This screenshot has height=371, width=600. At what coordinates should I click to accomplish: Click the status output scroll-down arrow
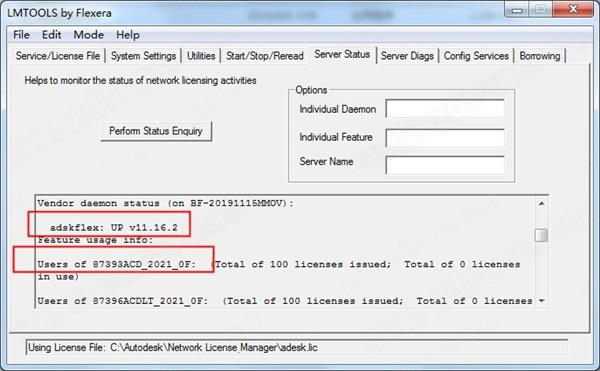tap(541, 301)
